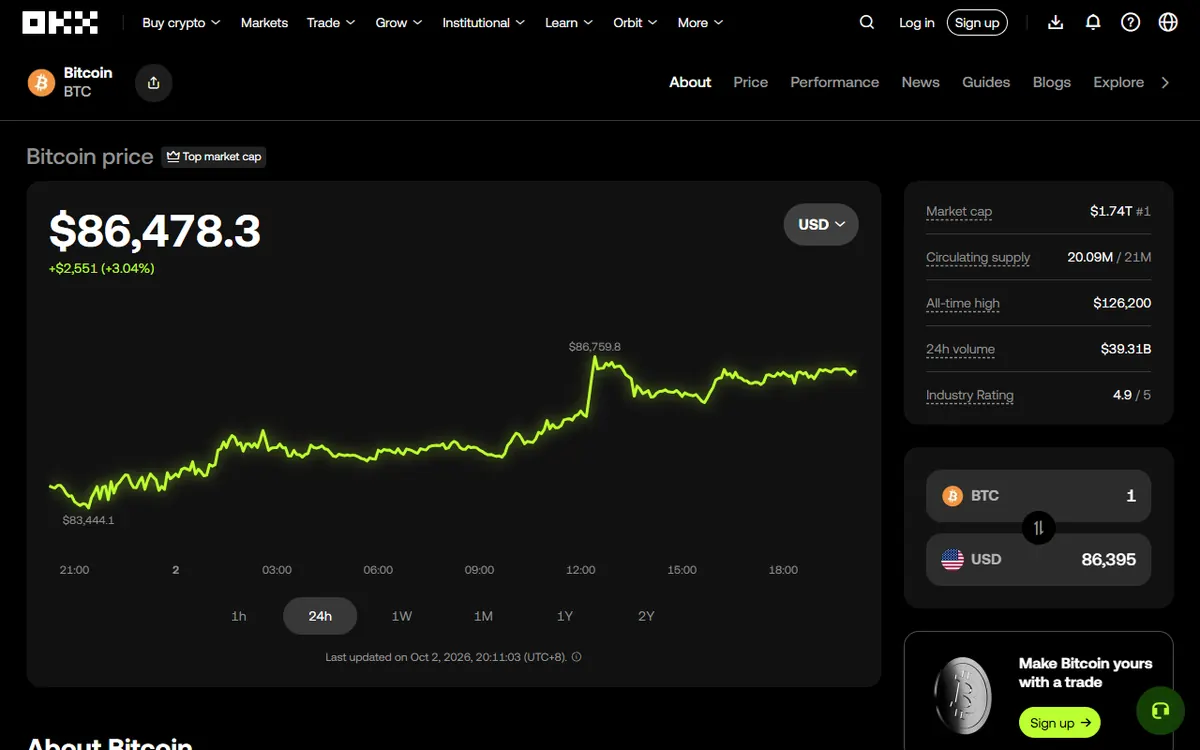Click the OKX logo
1200x750 pixels.
(x=60, y=22)
